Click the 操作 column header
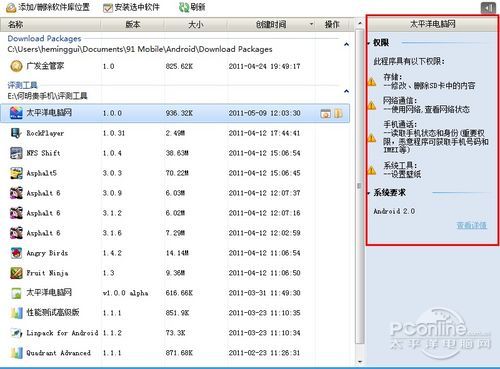Viewport: 500px width, 369px height. pyautogui.click(x=332, y=24)
